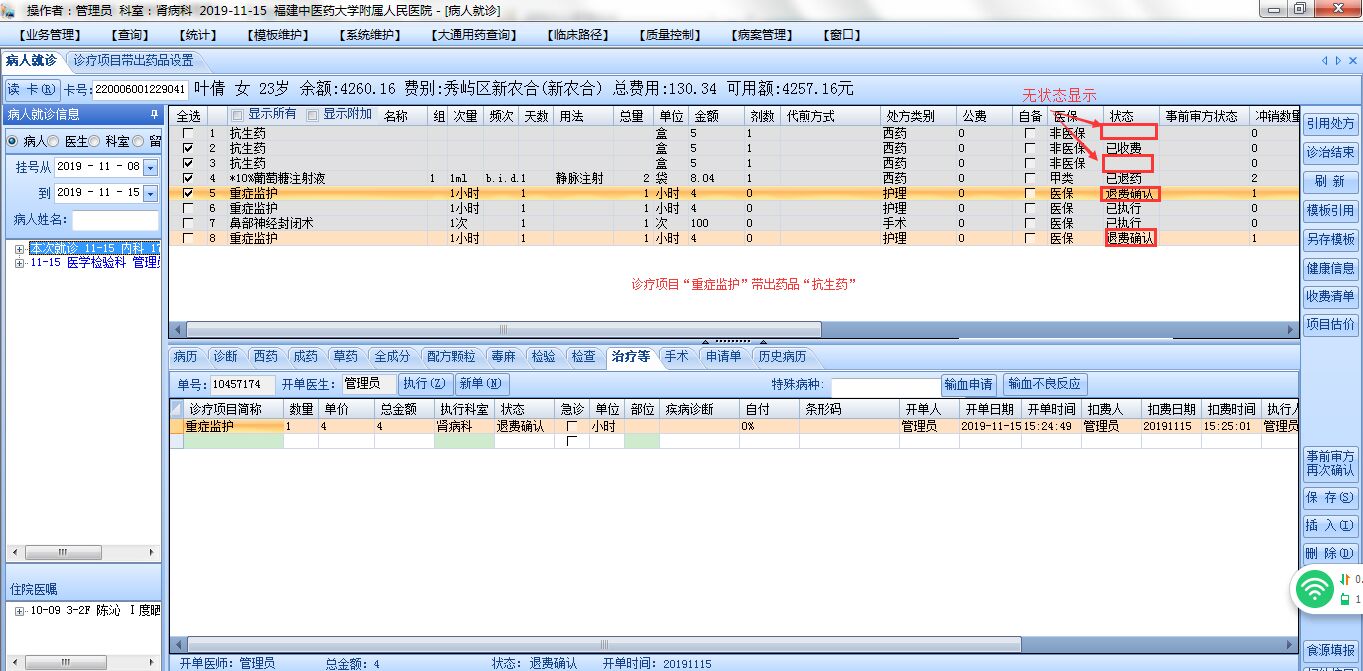Expand the 本次就诊 11-15 tree node
Screen dimensions: 1363x671
pyautogui.click(x=20, y=248)
